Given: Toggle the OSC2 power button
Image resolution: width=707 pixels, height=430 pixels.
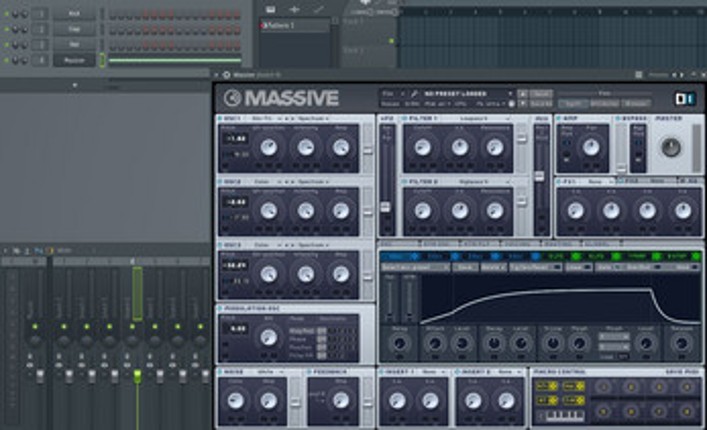Looking at the screenshot, I should 220,182.
